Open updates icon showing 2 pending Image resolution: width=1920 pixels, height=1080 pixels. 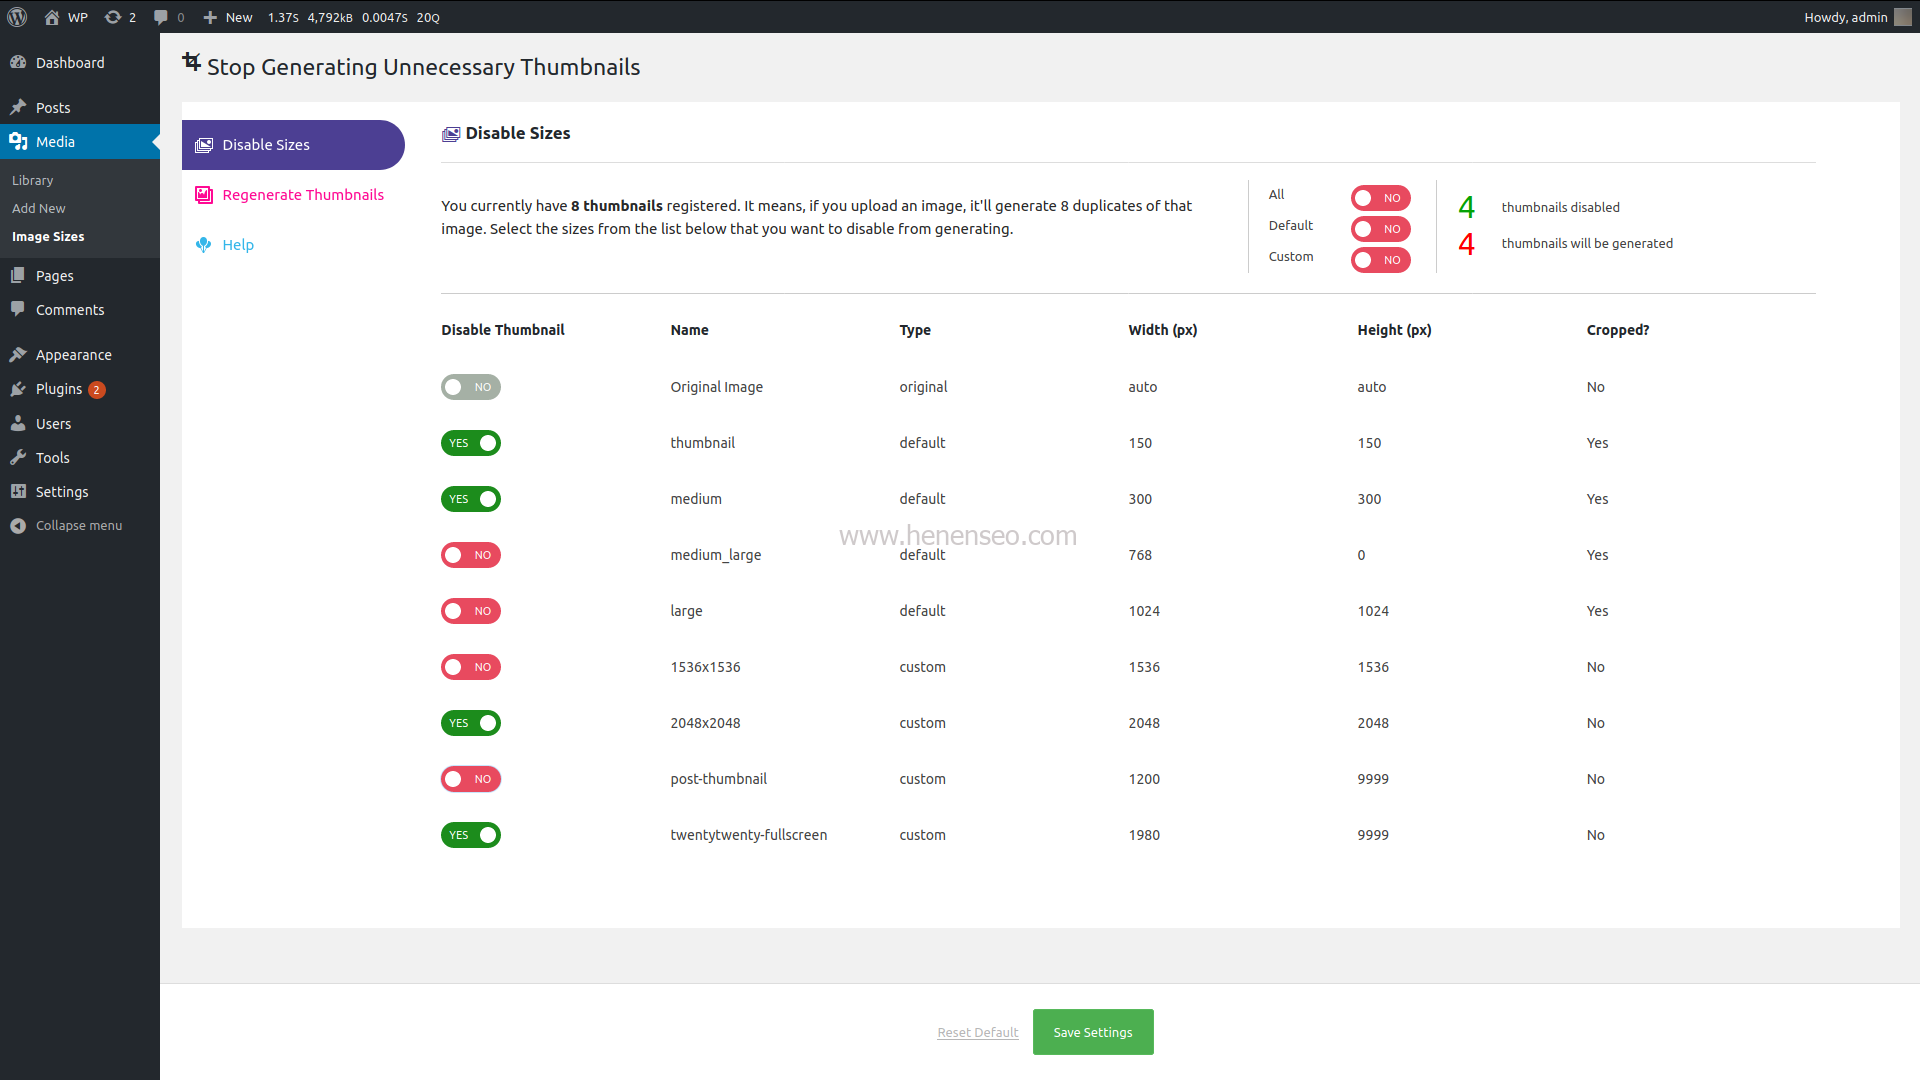coord(113,17)
